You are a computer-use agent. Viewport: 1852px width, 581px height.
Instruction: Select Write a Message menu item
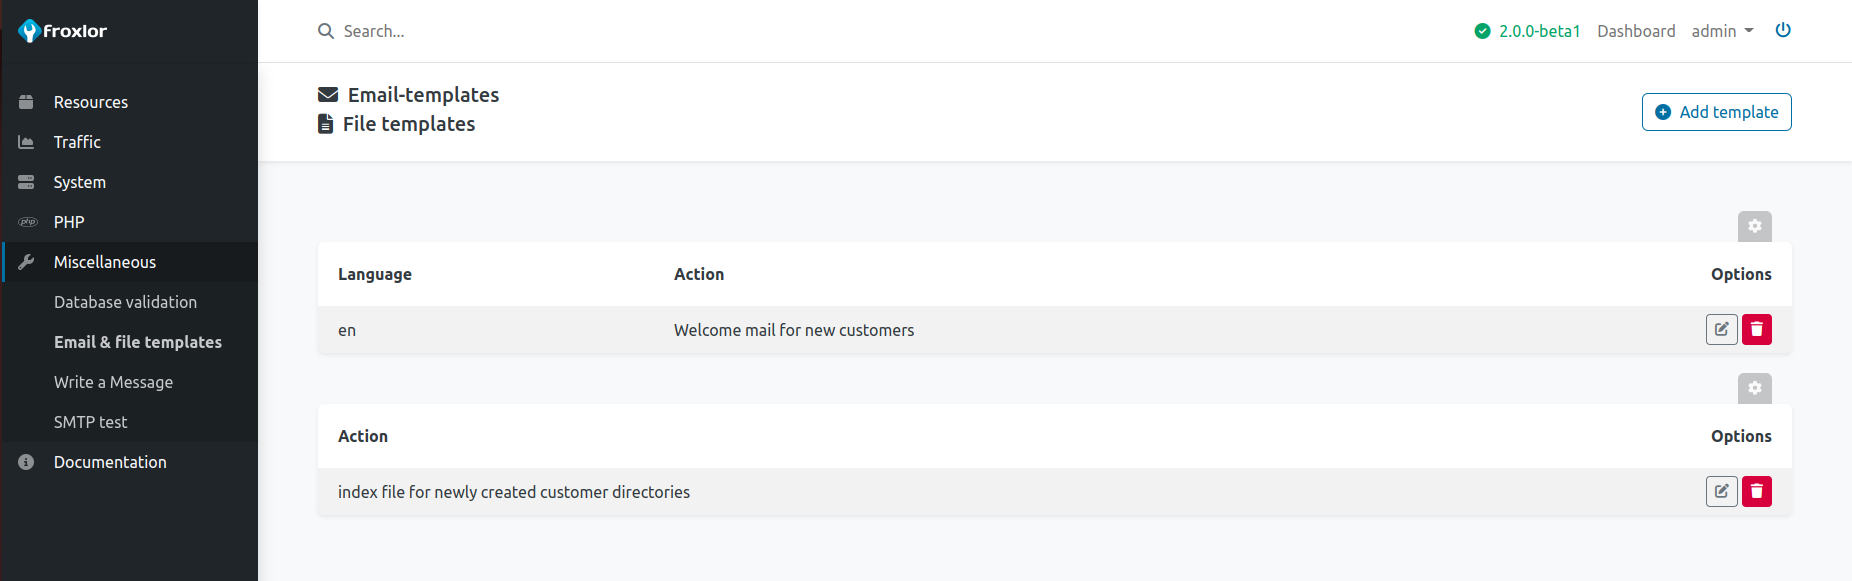coord(113,382)
